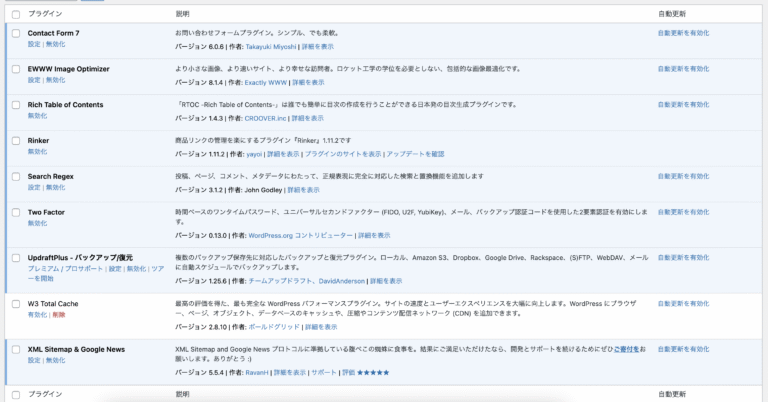Click 無効化 under Contact Form 7

[55, 44]
